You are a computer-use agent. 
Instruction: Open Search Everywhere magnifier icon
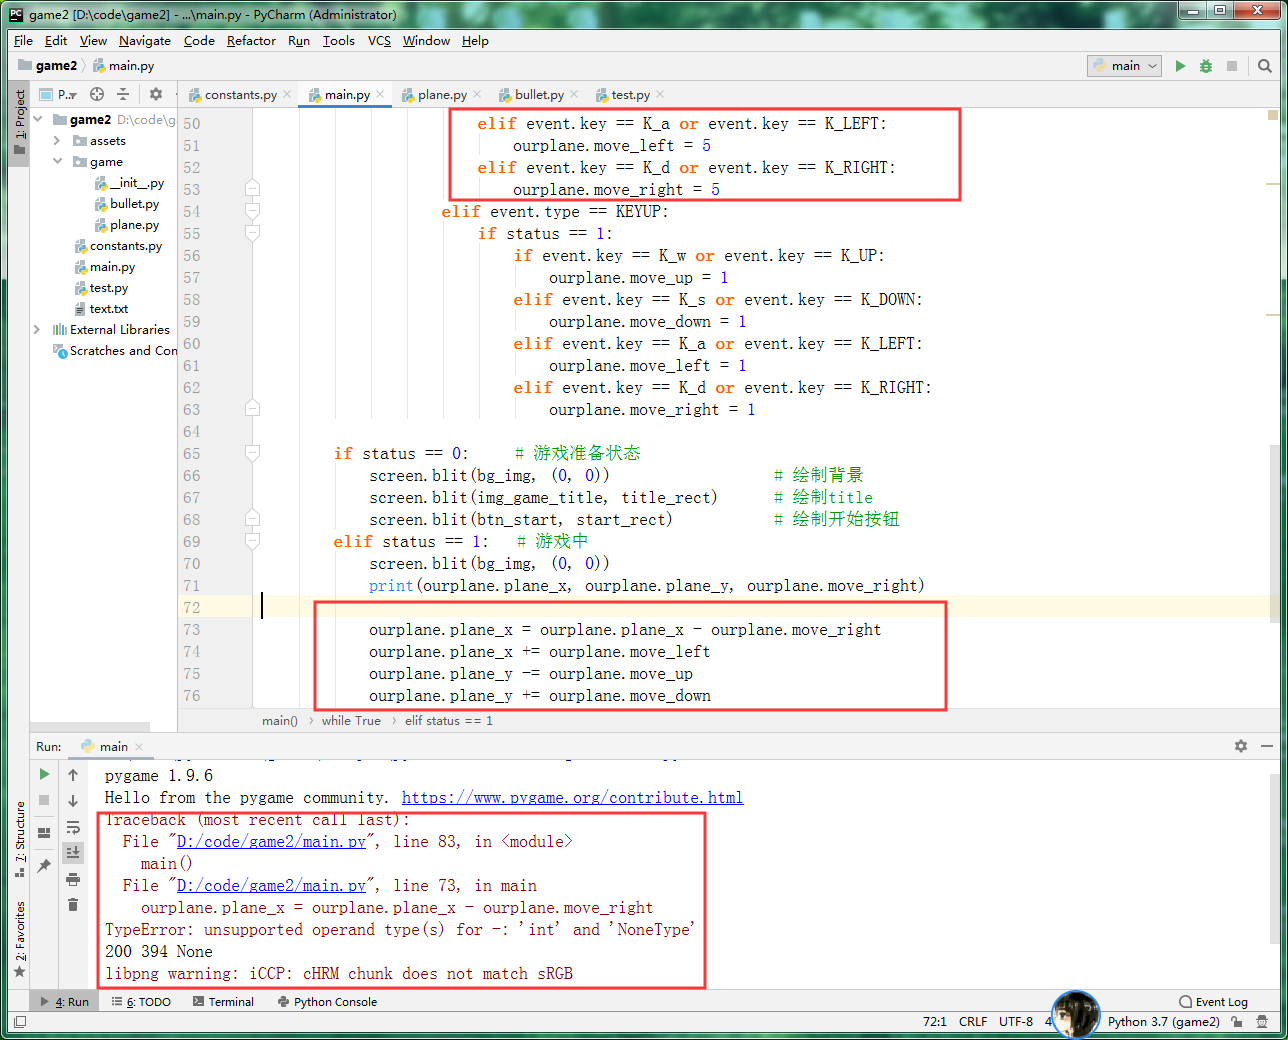click(x=1265, y=66)
